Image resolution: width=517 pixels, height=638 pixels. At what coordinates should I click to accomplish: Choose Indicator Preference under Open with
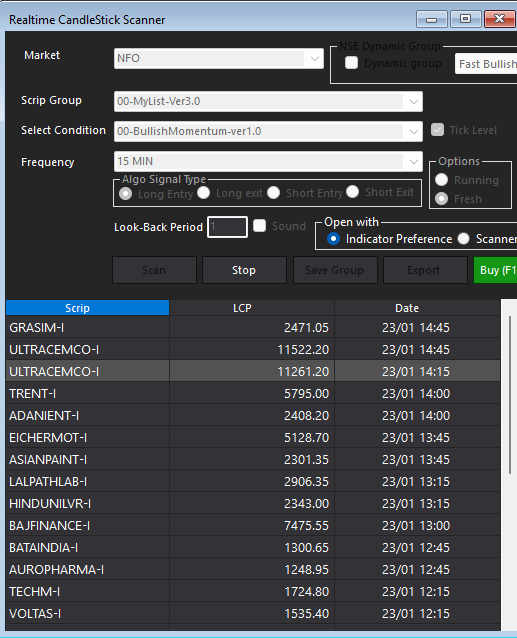pos(334,239)
